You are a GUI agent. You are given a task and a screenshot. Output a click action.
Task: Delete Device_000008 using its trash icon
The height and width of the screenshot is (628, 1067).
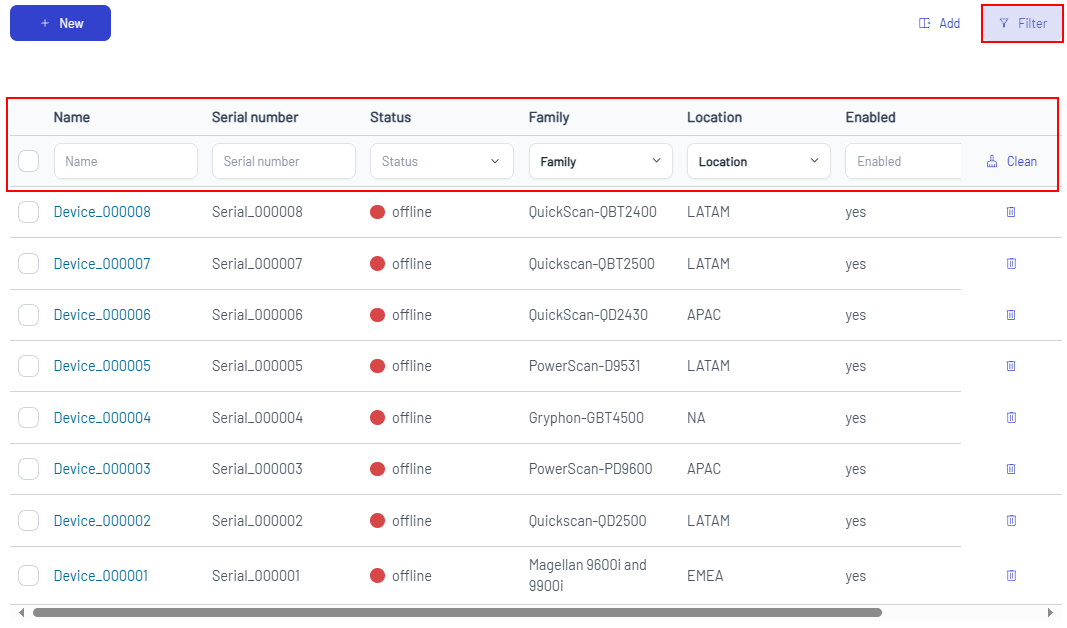[x=1010, y=212]
